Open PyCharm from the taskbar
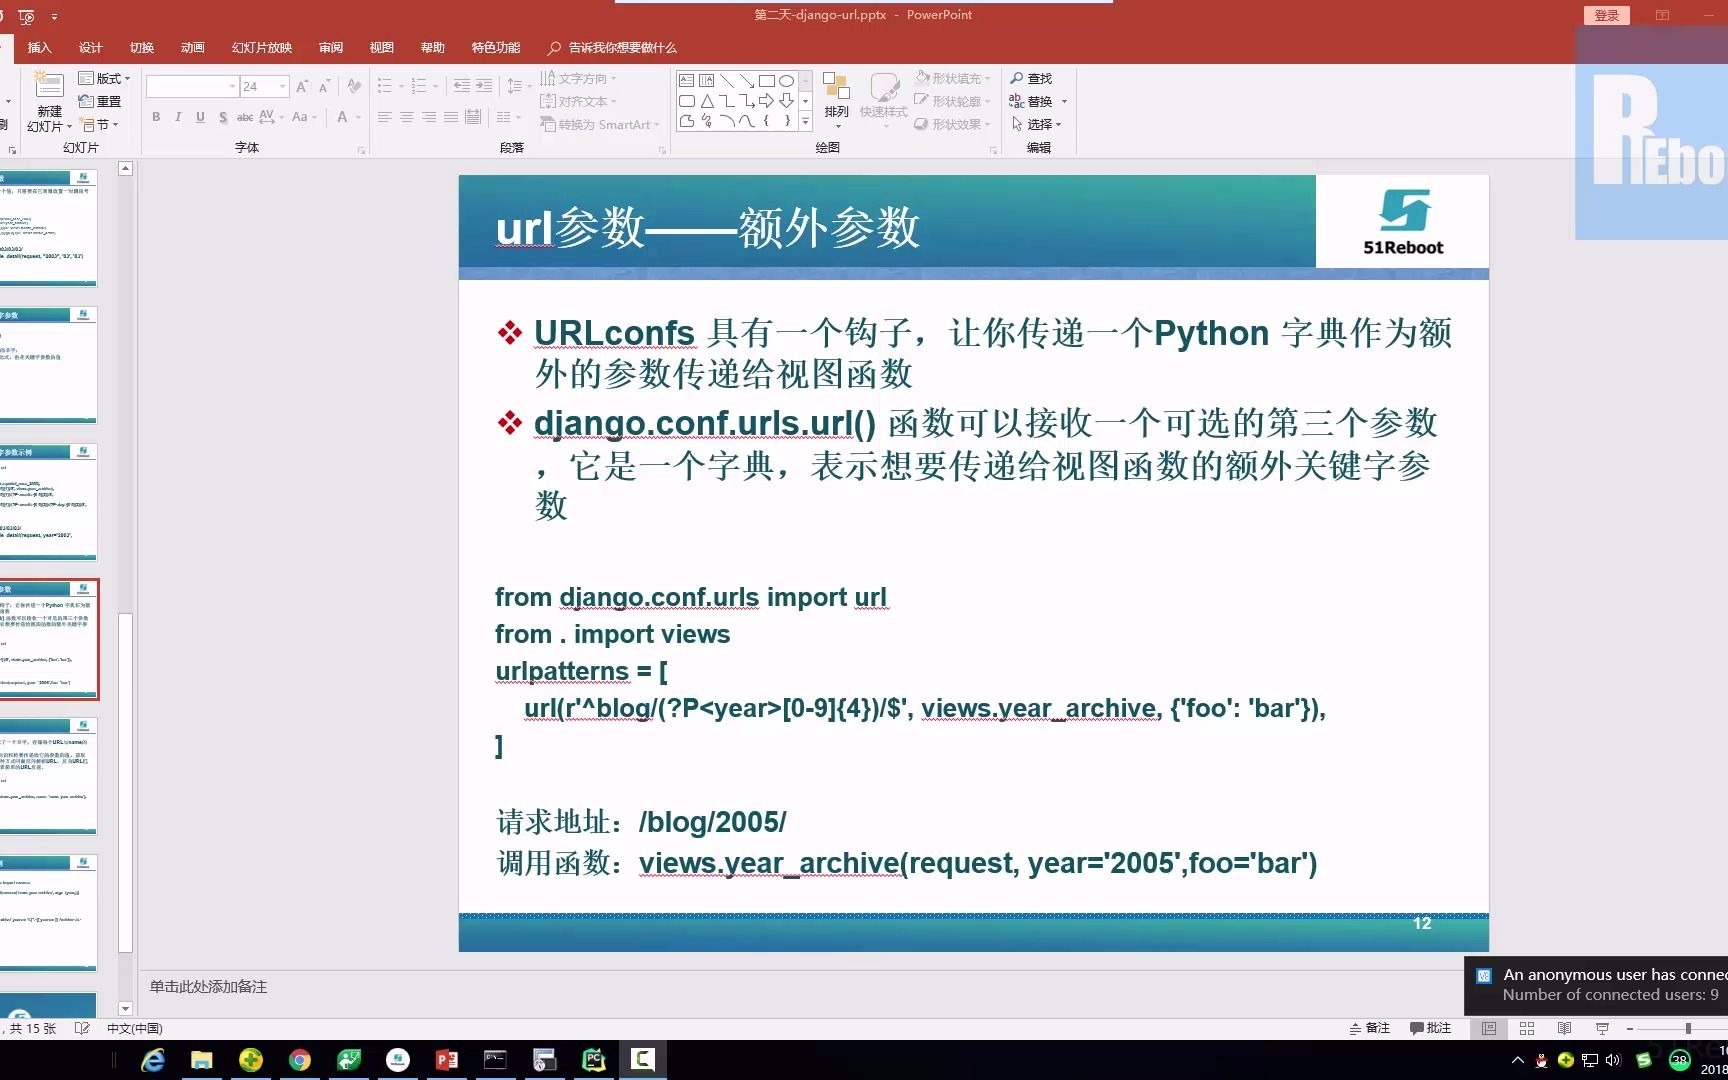1728x1080 pixels. tap(594, 1060)
